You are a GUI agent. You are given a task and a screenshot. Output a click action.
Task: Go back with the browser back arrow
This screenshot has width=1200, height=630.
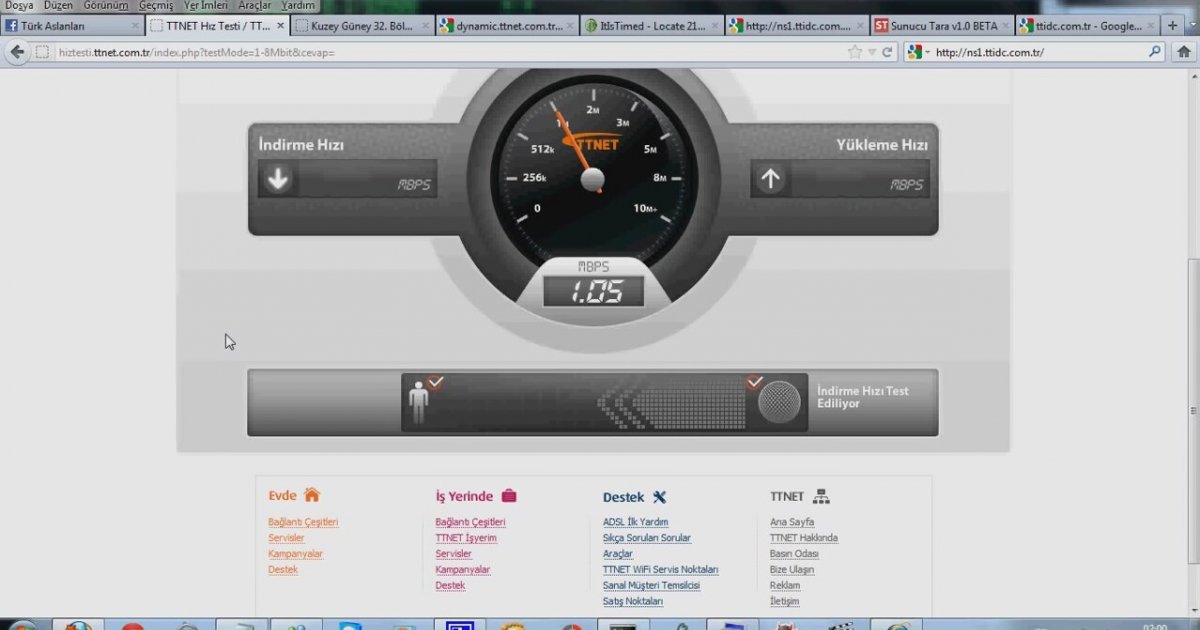(17, 52)
